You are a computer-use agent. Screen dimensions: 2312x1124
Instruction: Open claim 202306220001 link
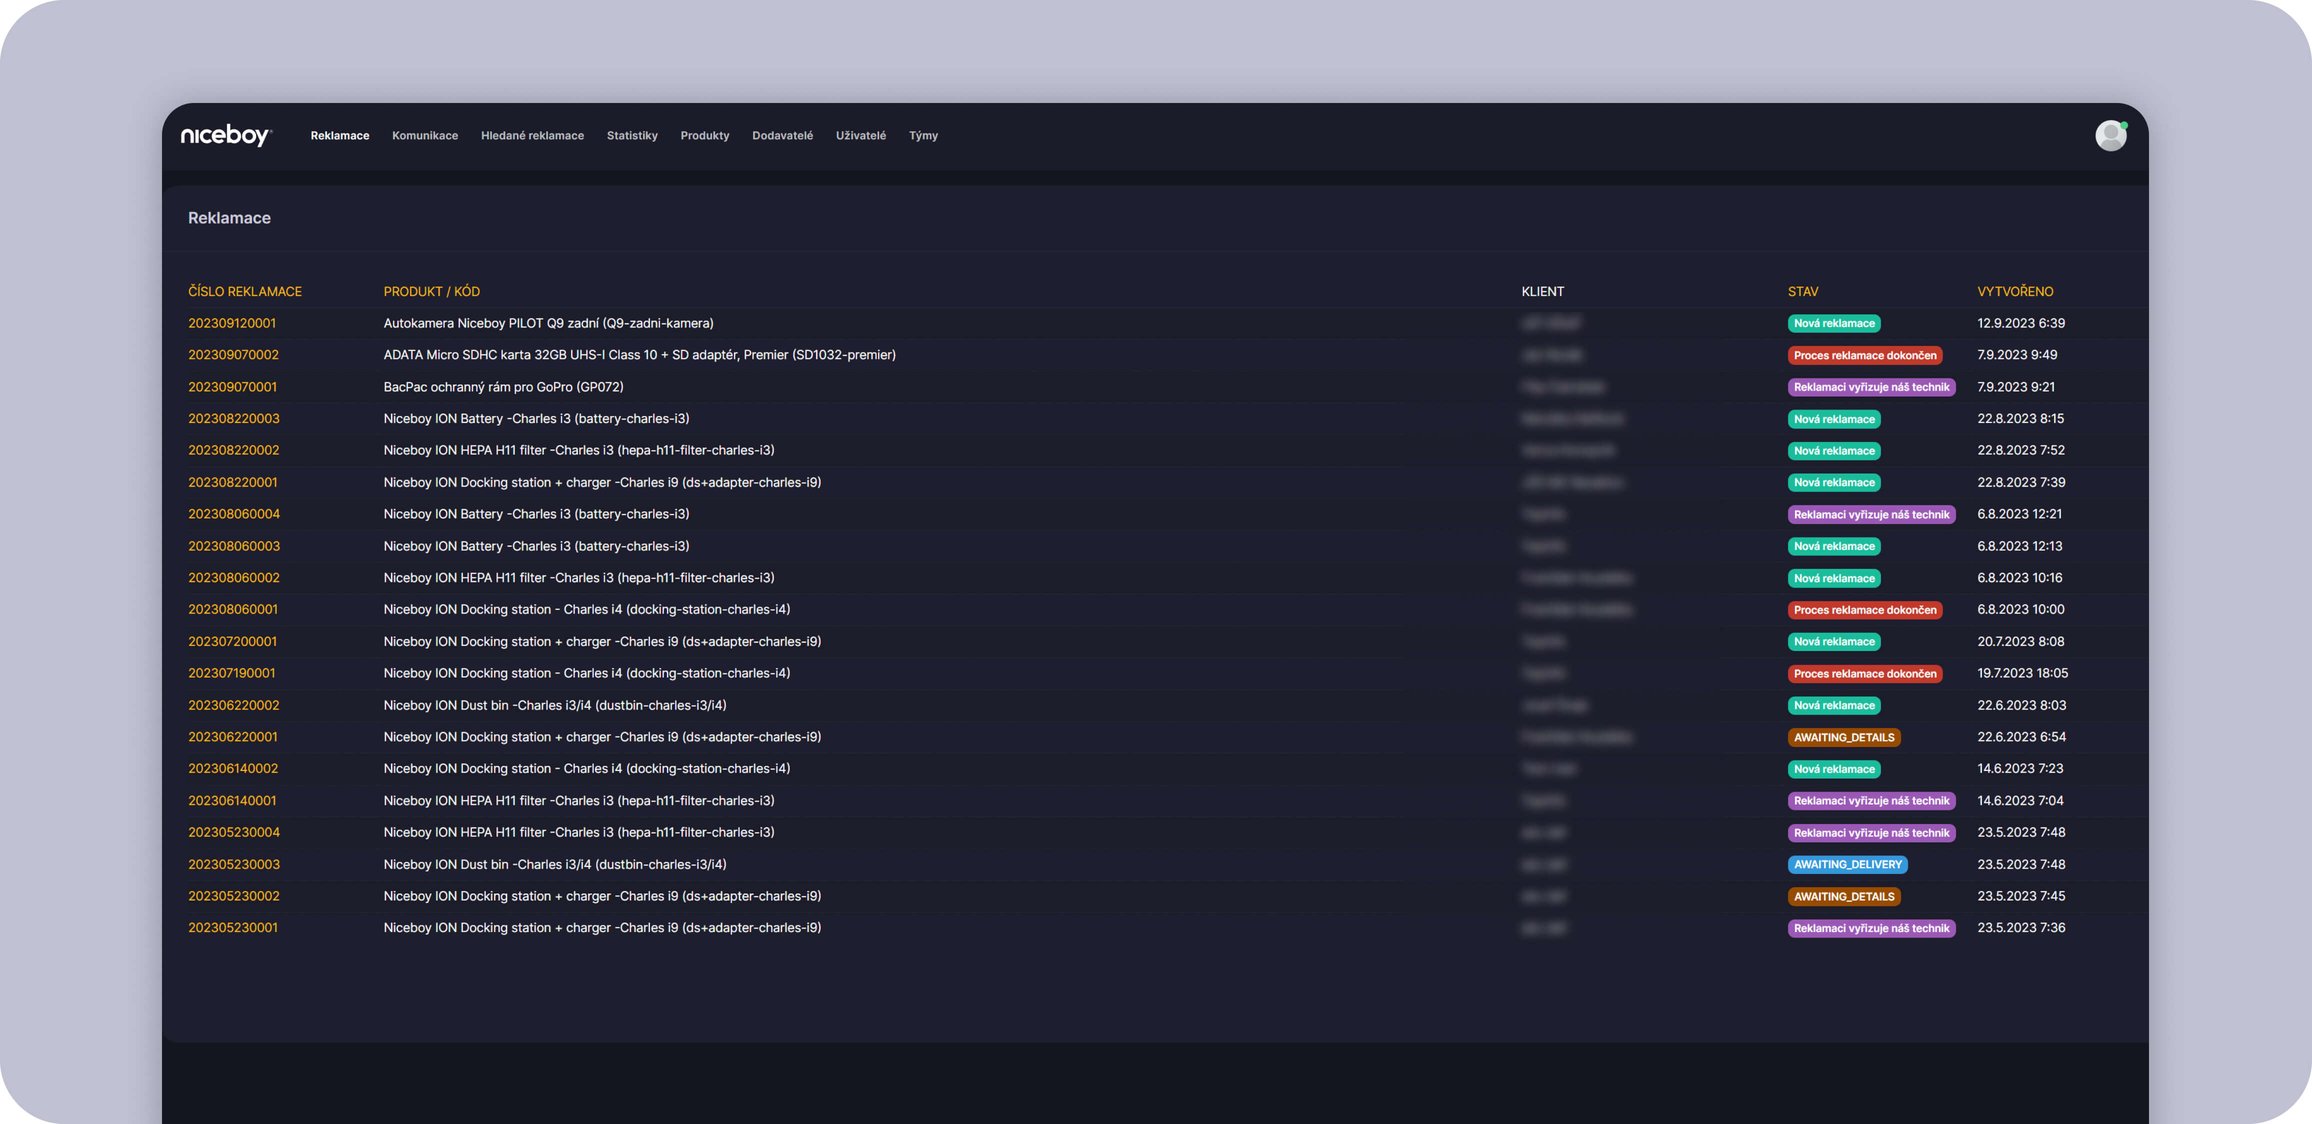pos(233,737)
